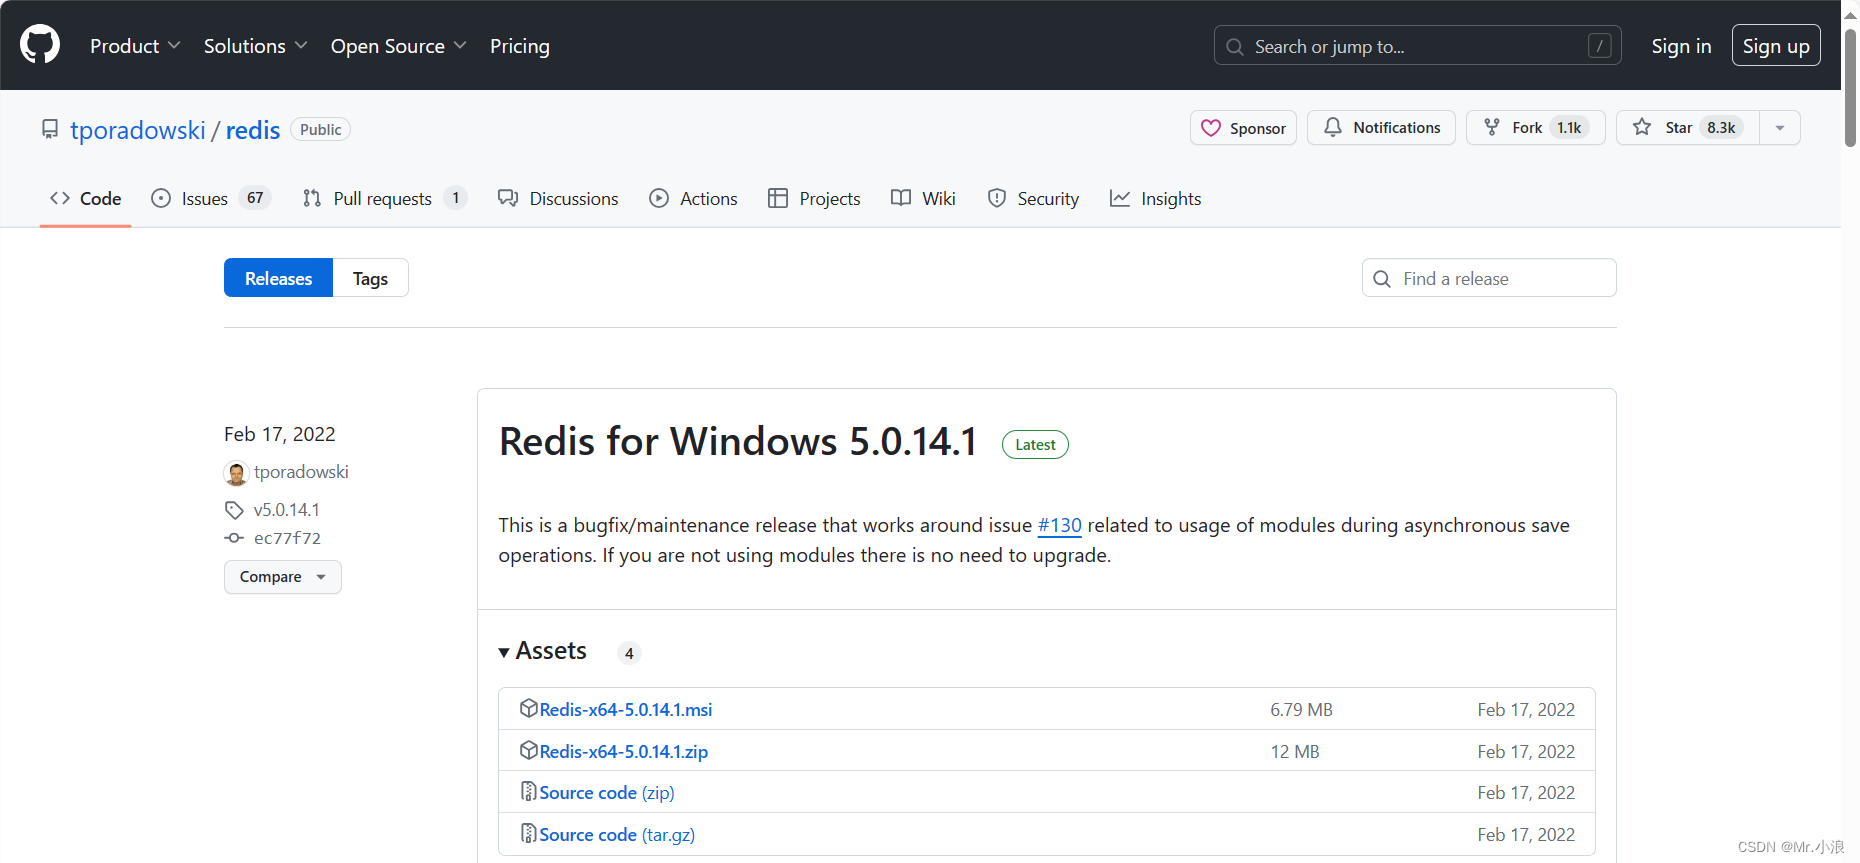
Task: Click the heart icon in Sponsor button
Action: click(x=1211, y=128)
